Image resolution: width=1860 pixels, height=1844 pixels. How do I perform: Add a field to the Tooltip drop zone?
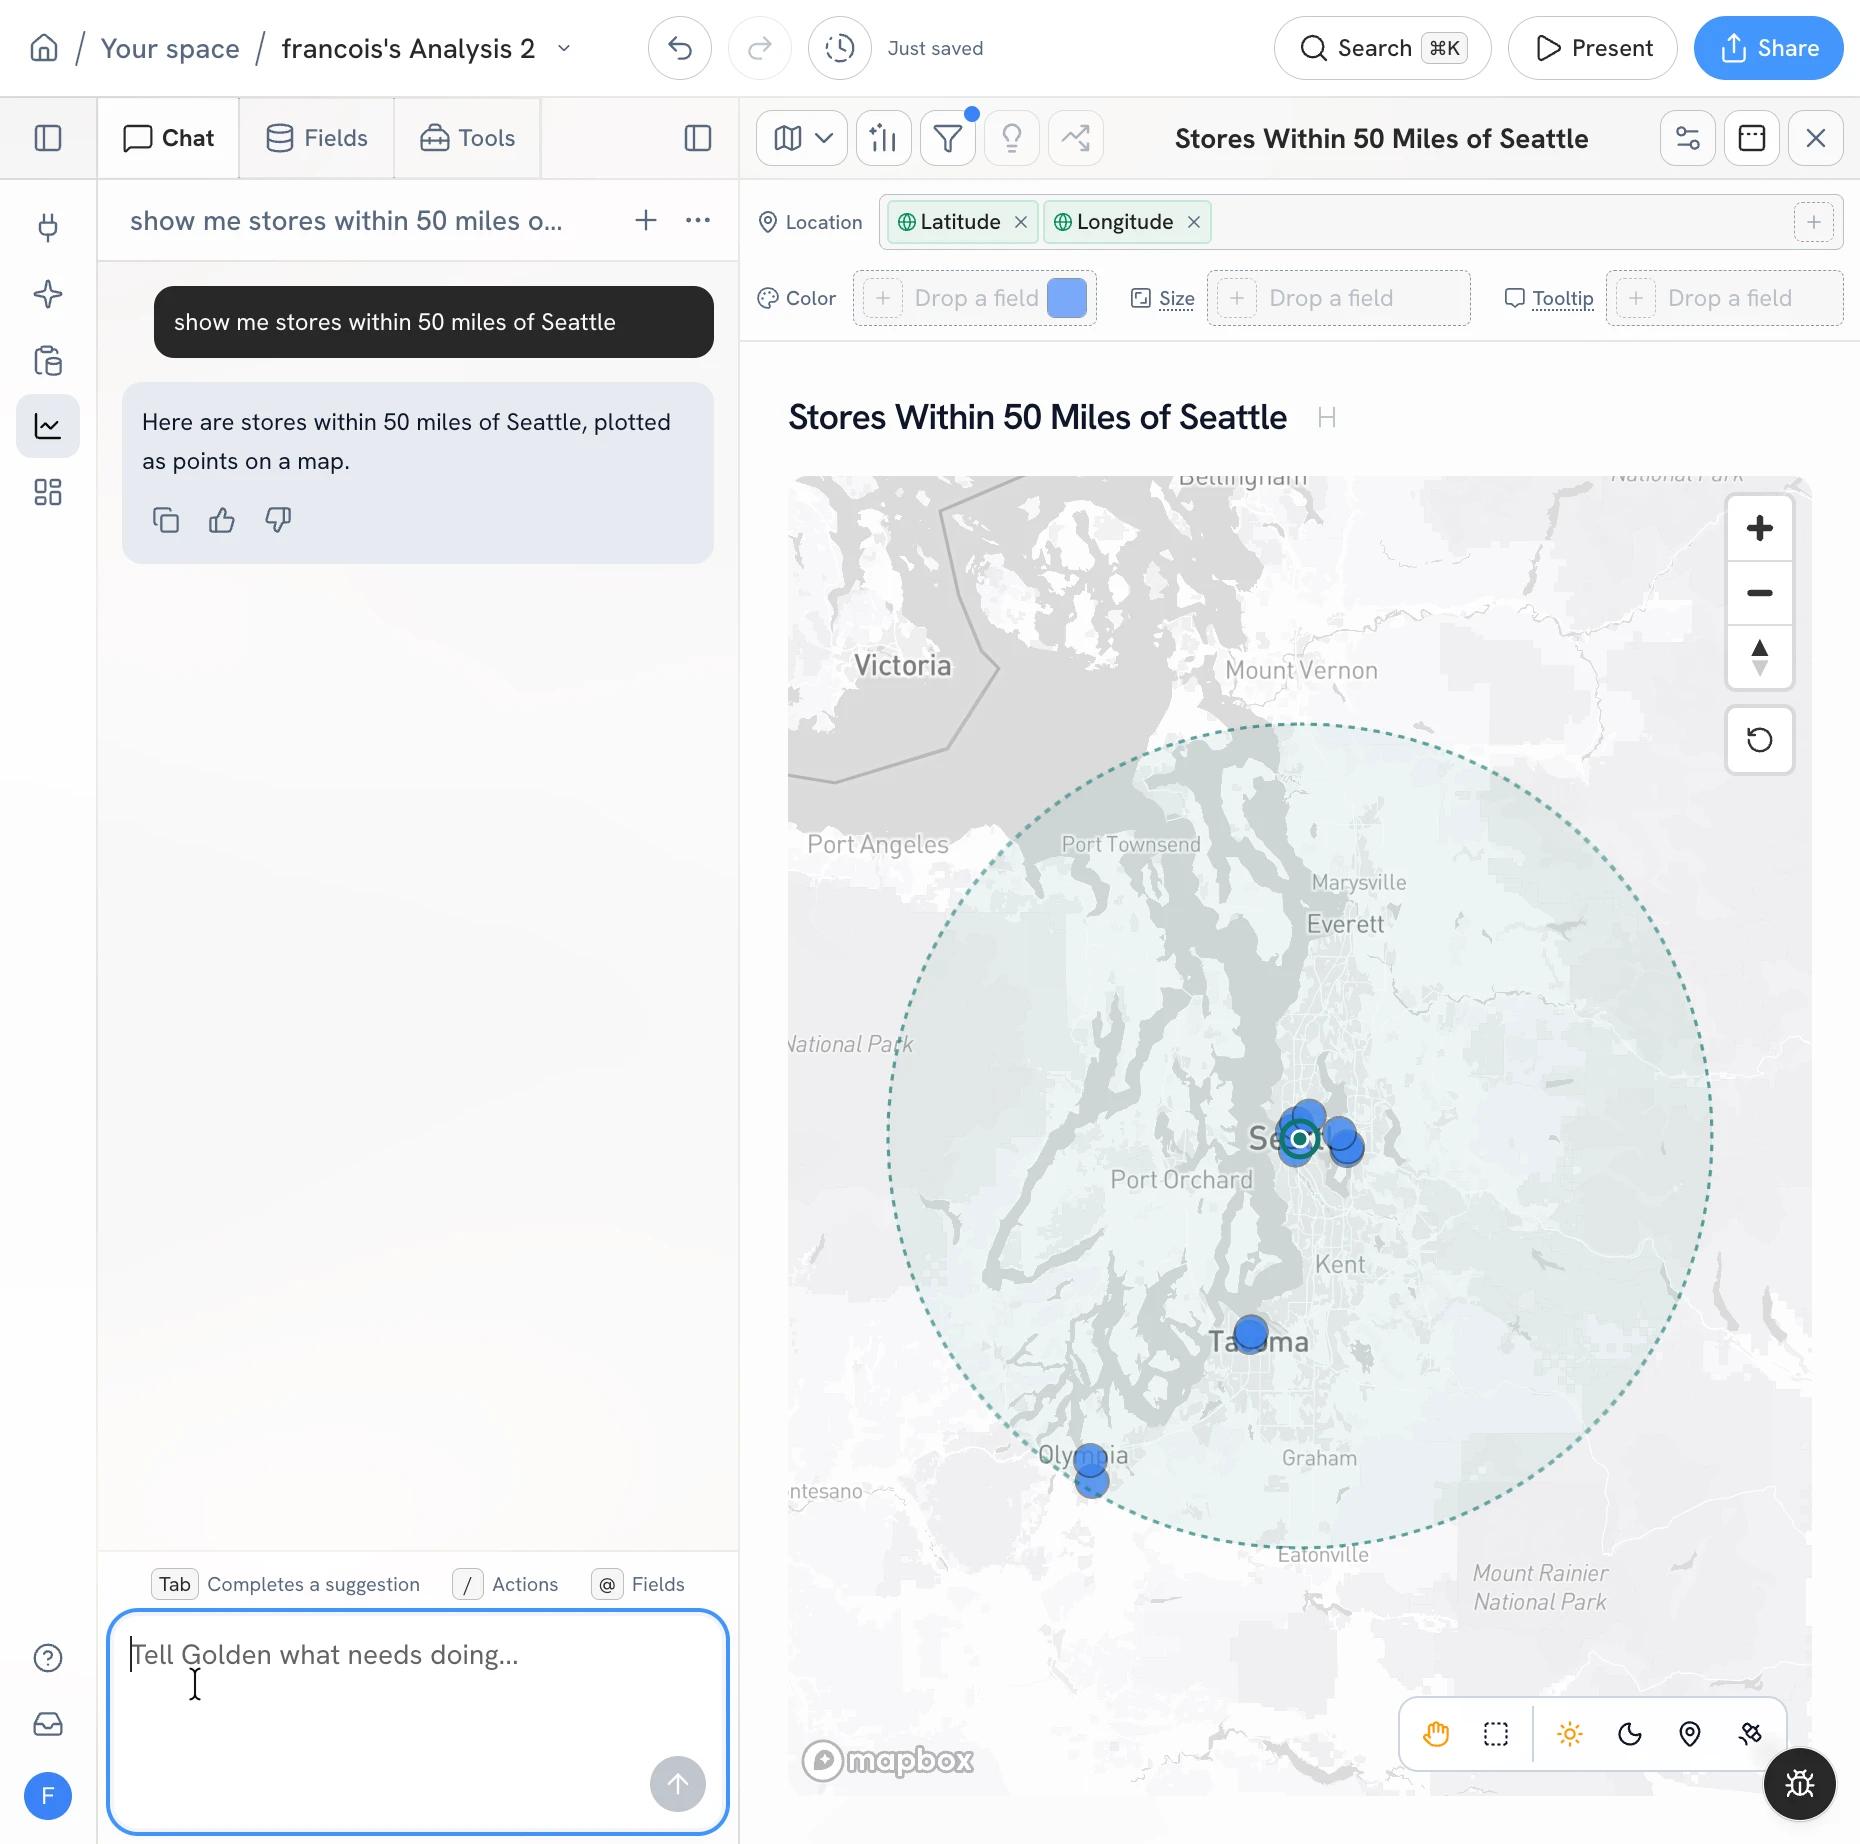[x=1724, y=298]
